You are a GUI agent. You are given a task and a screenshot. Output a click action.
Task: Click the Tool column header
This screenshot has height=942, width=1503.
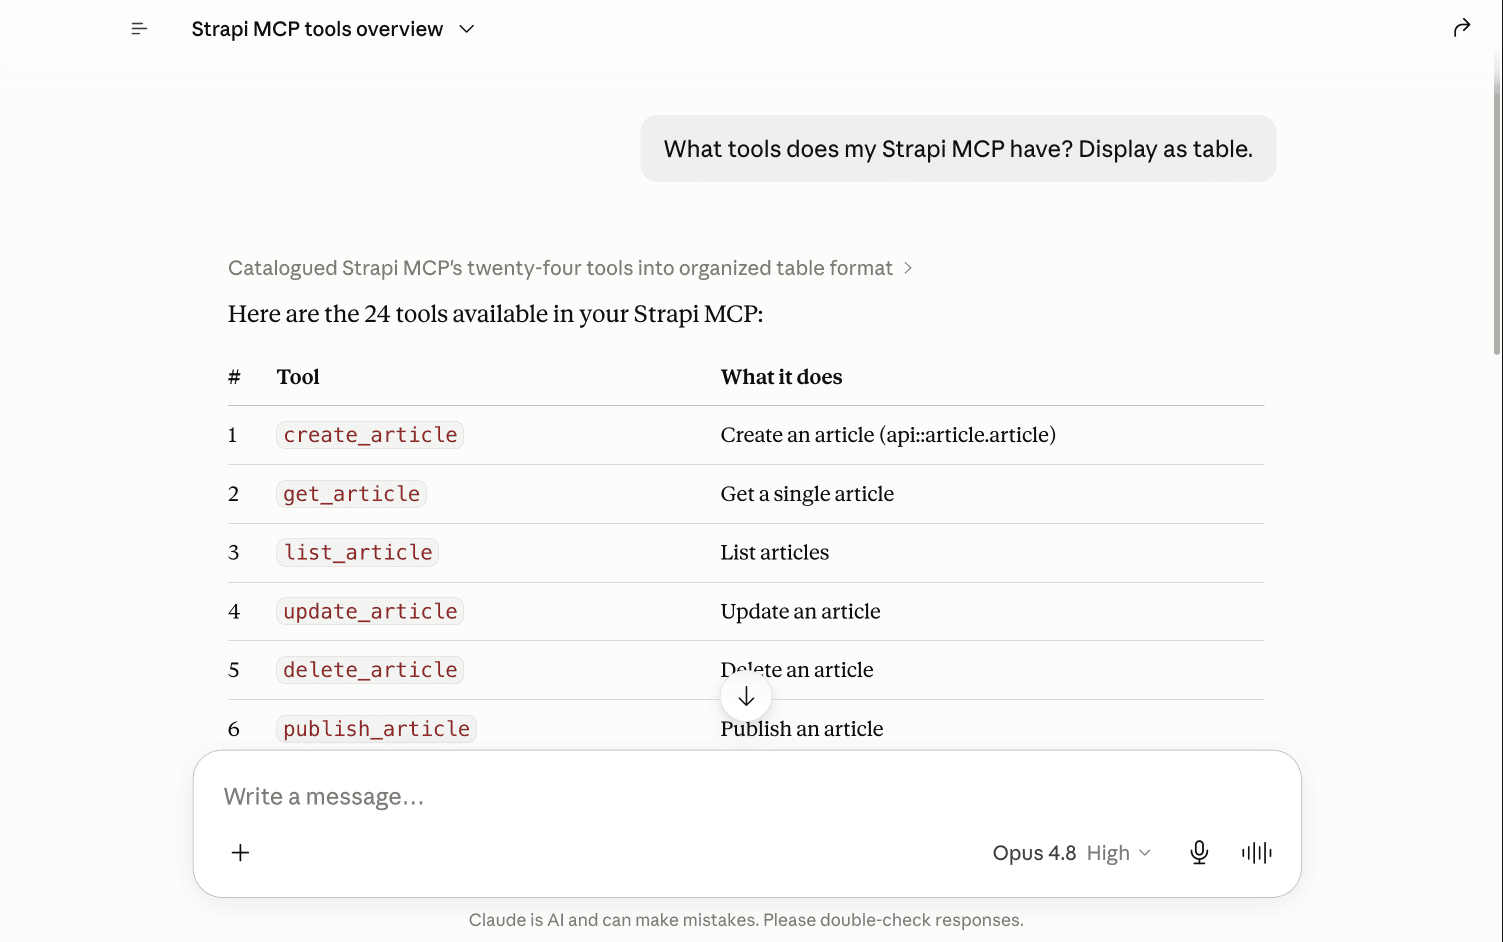click(x=298, y=377)
